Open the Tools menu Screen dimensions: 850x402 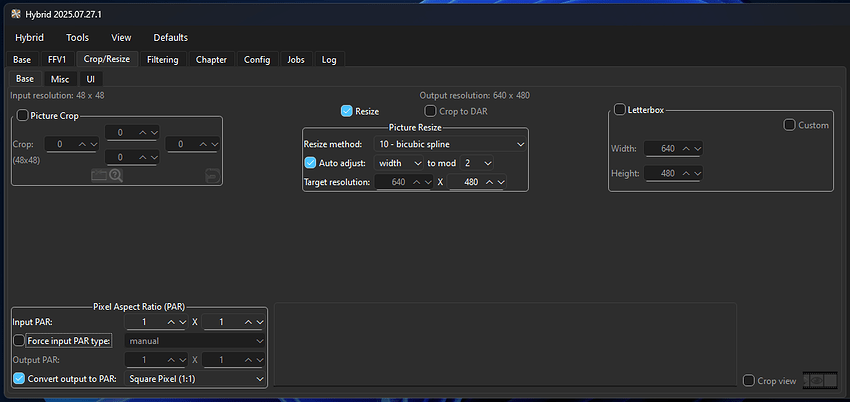point(77,38)
